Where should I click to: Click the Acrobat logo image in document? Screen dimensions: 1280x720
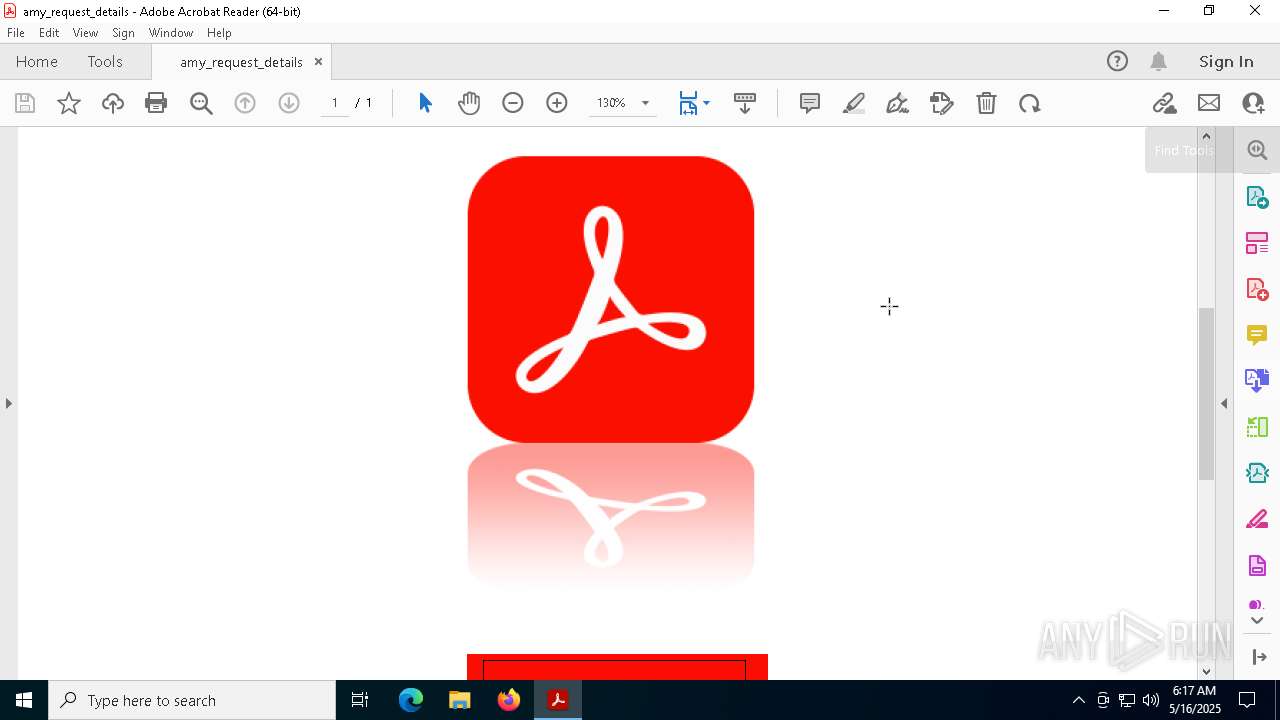tap(611, 299)
